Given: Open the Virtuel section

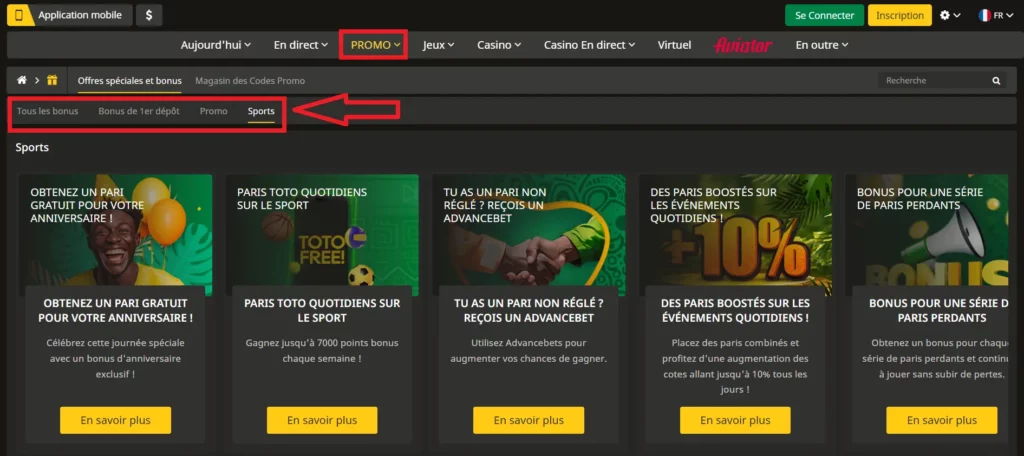Looking at the screenshot, I should click(x=674, y=45).
